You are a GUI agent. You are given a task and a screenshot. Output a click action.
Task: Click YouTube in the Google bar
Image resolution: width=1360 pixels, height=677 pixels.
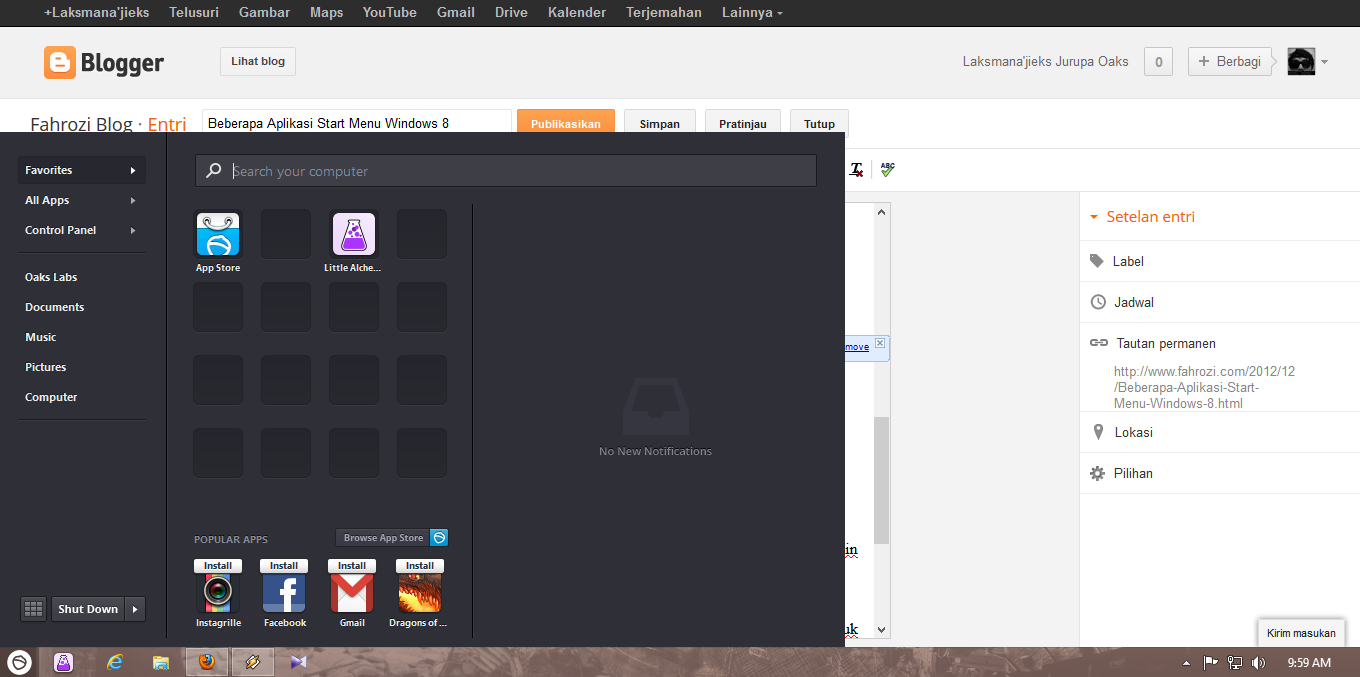click(390, 12)
